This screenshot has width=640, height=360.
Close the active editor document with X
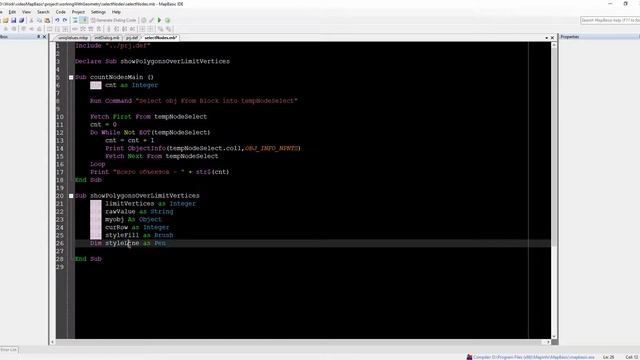(x=553, y=38)
